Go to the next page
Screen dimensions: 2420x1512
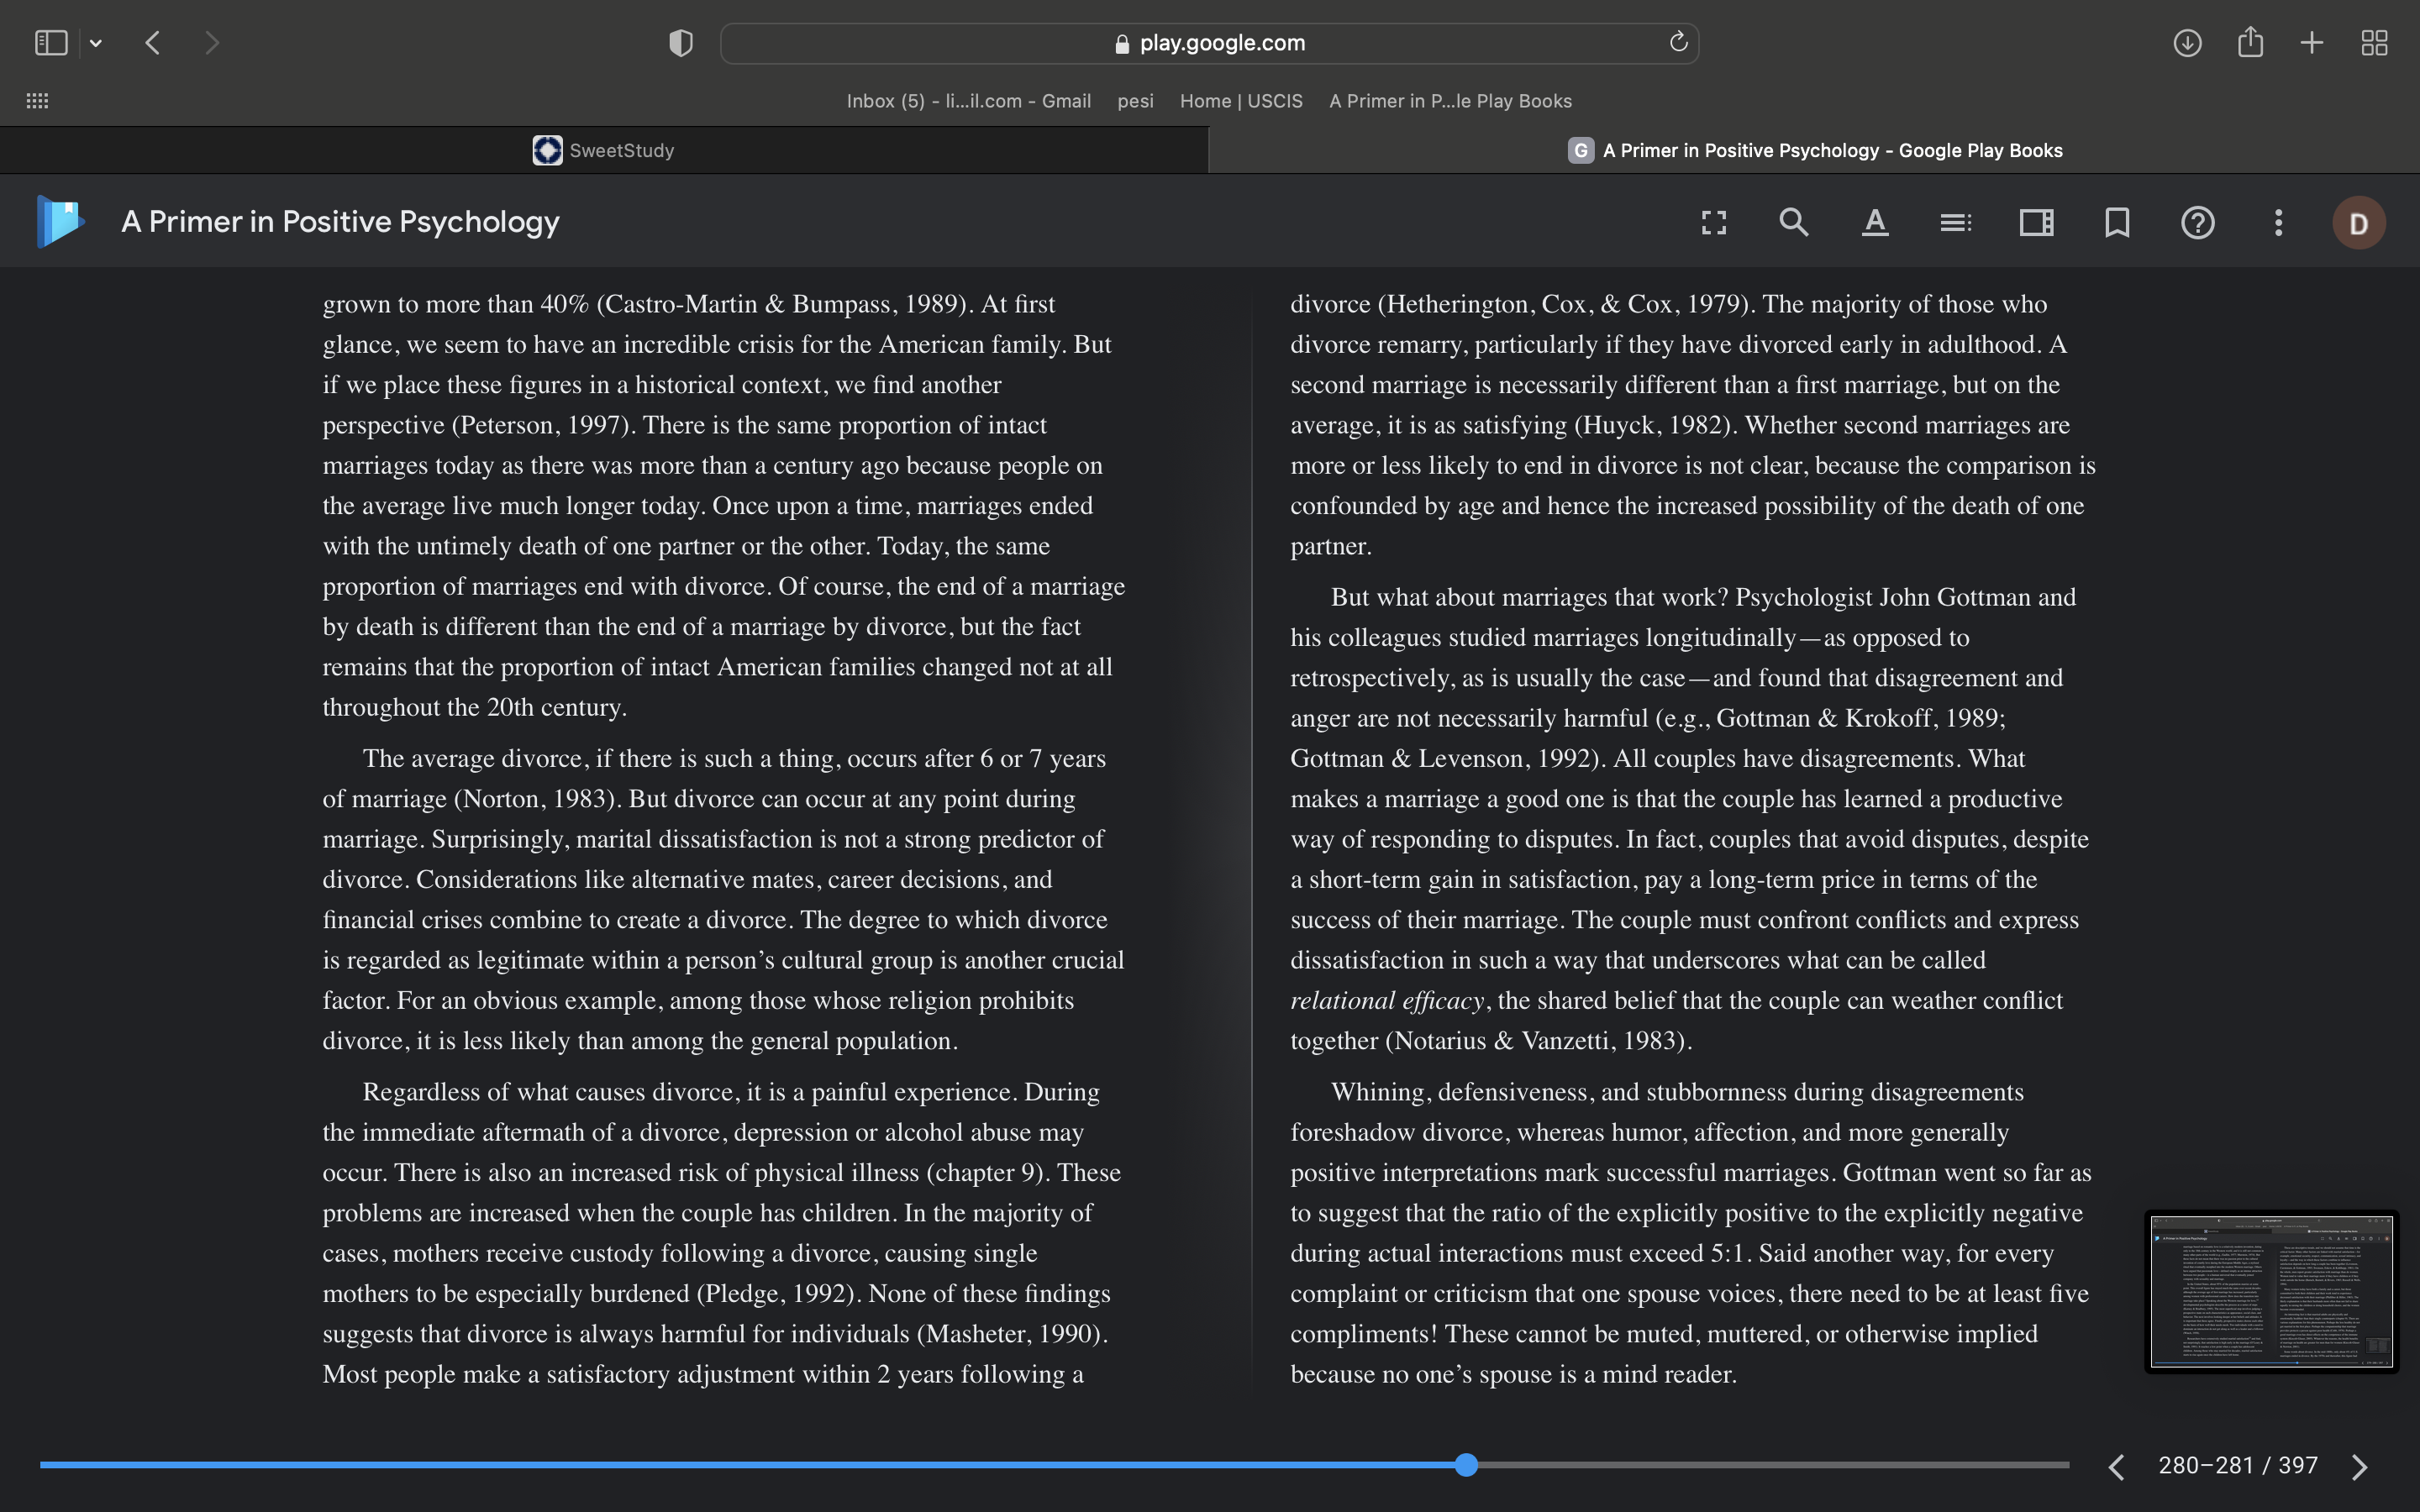click(2360, 1466)
